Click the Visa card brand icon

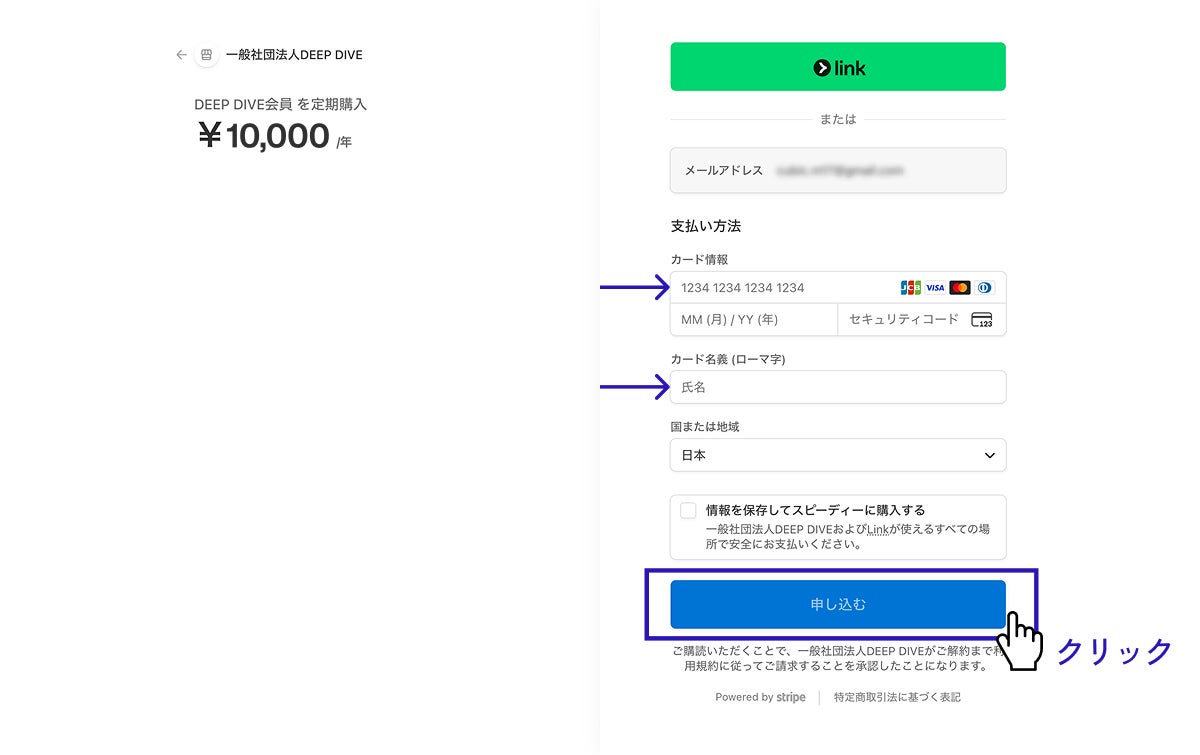pos(935,288)
